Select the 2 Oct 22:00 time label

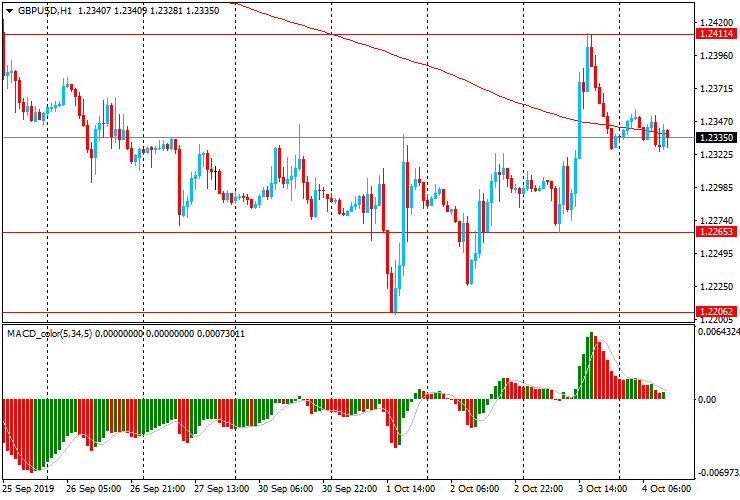click(538, 489)
